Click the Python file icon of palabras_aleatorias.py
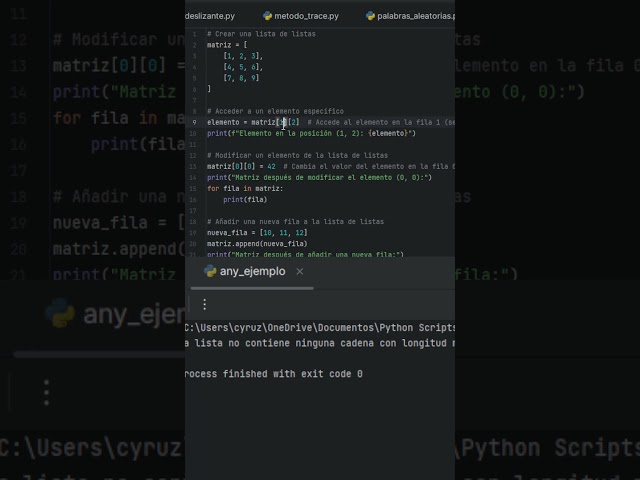 coord(370,16)
